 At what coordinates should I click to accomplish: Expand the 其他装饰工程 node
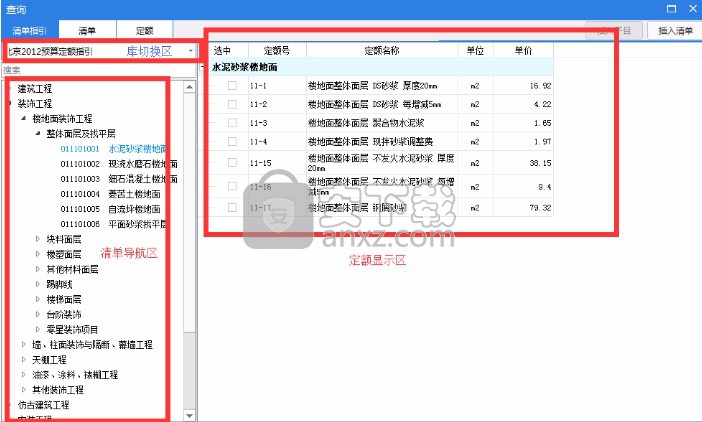pos(24,389)
